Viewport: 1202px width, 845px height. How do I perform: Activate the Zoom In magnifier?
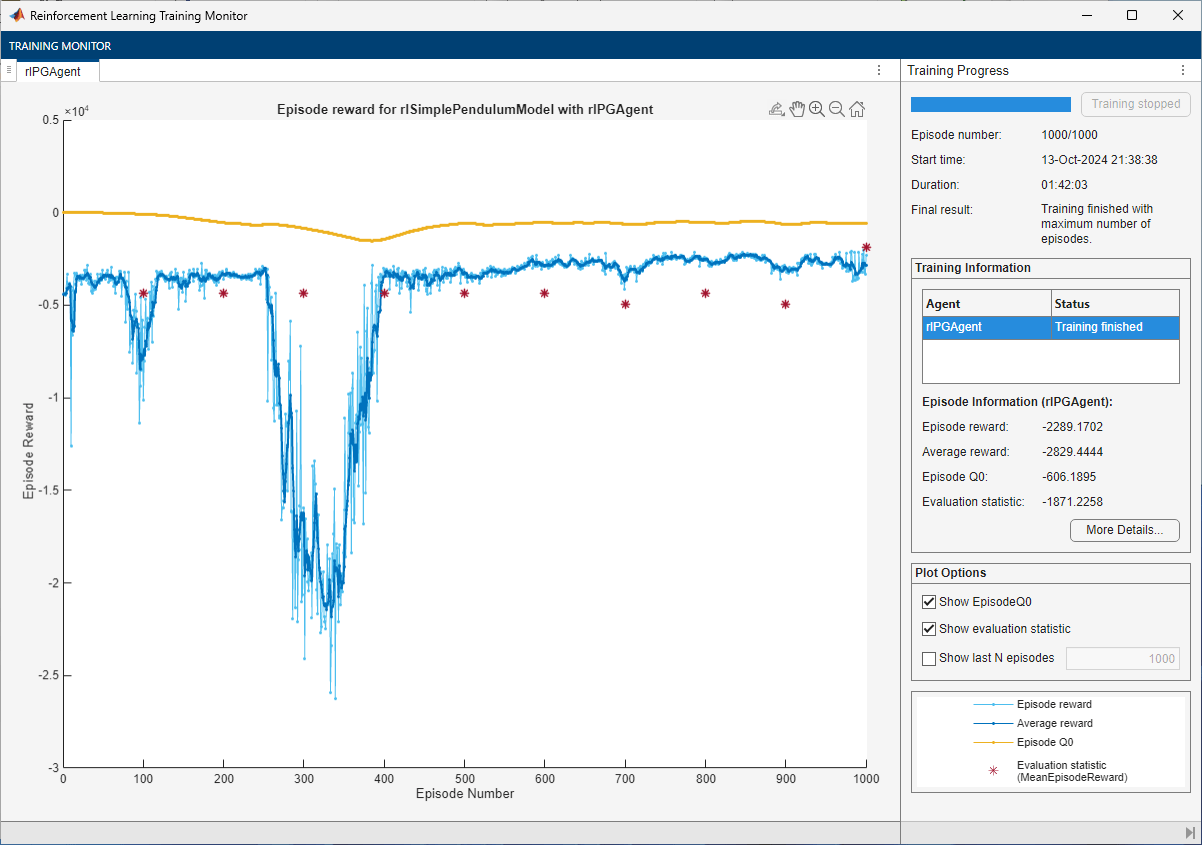click(x=817, y=109)
